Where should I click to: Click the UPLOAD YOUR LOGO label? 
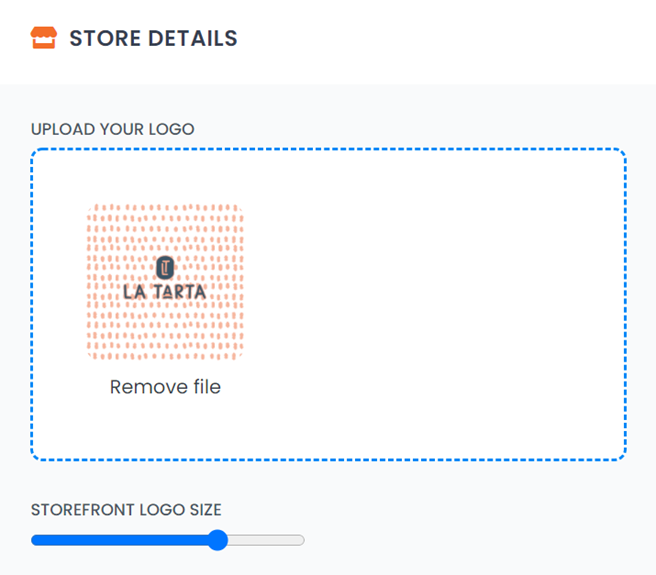point(113,129)
